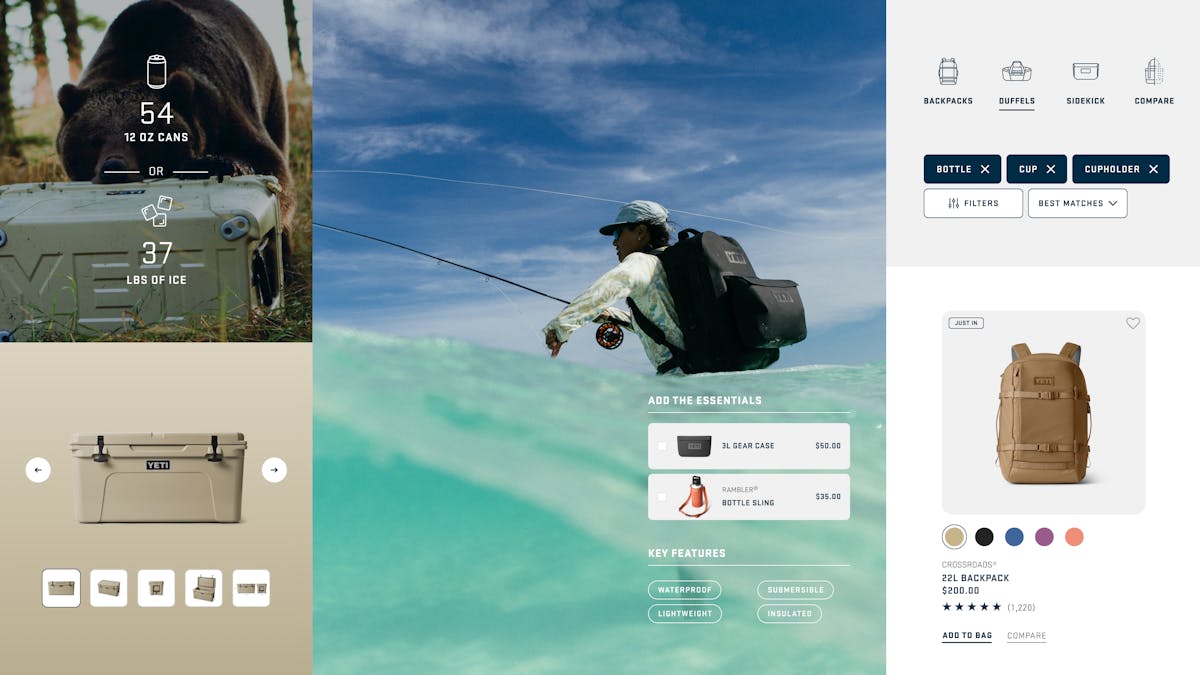
Task: Go to next cooler image arrow
Action: tap(274, 469)
